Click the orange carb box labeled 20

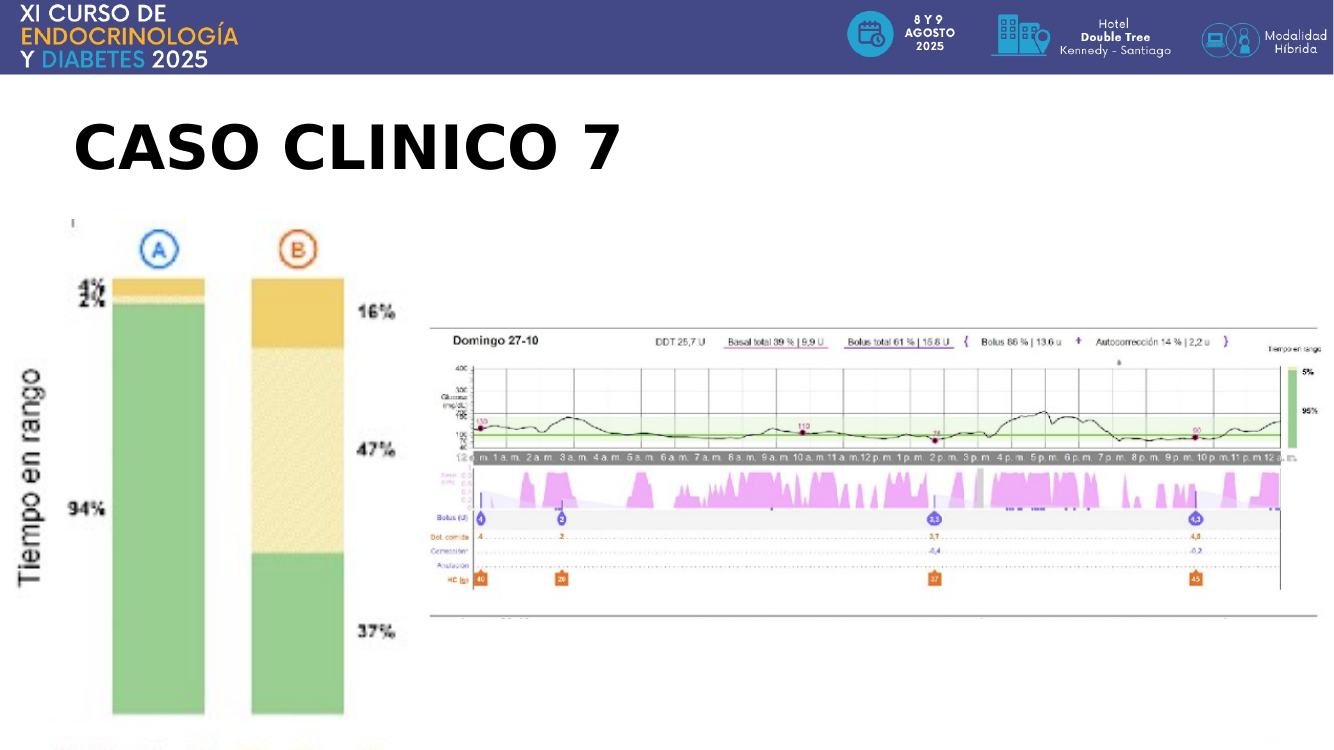click(x=561, y=579)
